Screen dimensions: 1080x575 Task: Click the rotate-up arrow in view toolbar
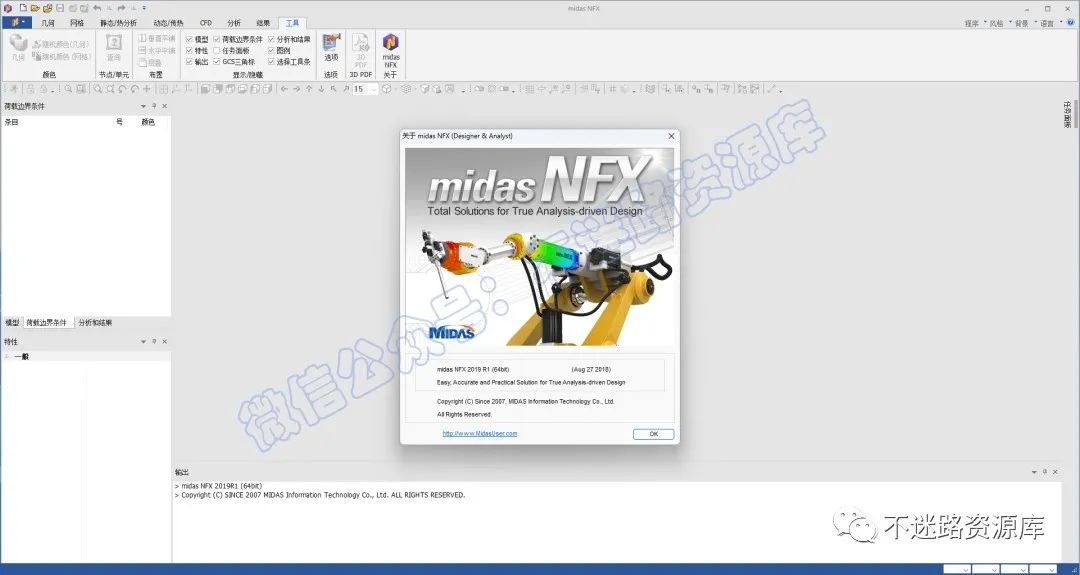pos(309,89)
